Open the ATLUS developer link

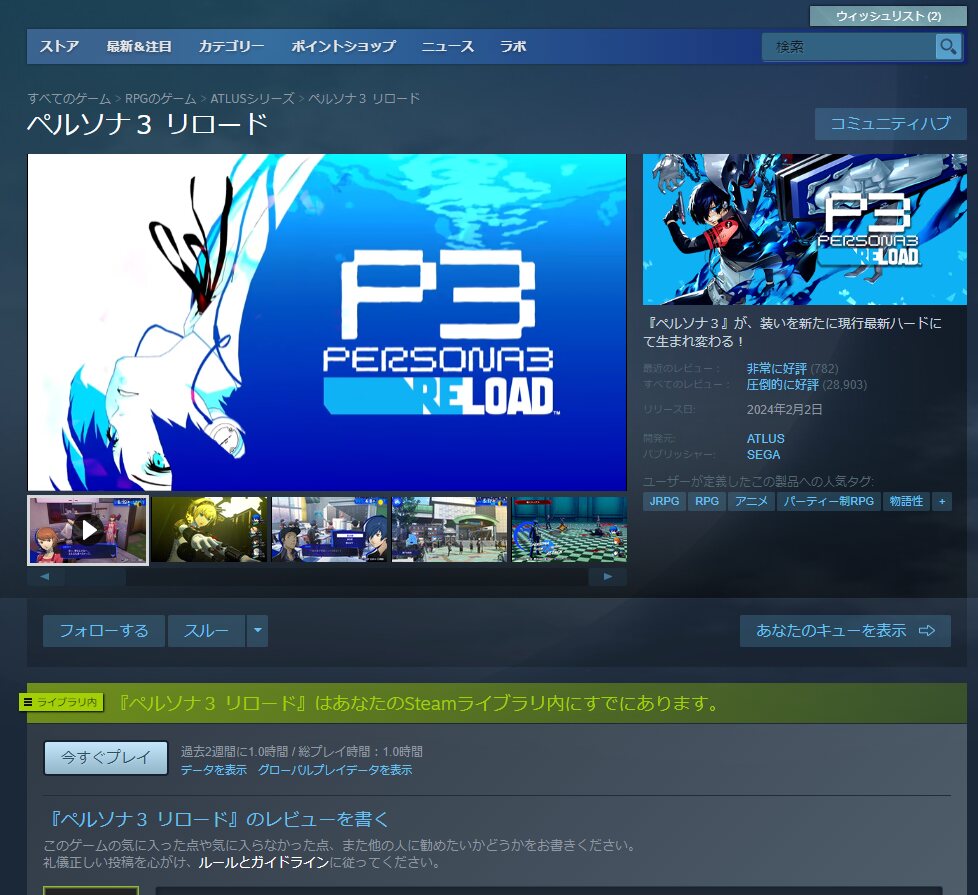click(765, 438)
